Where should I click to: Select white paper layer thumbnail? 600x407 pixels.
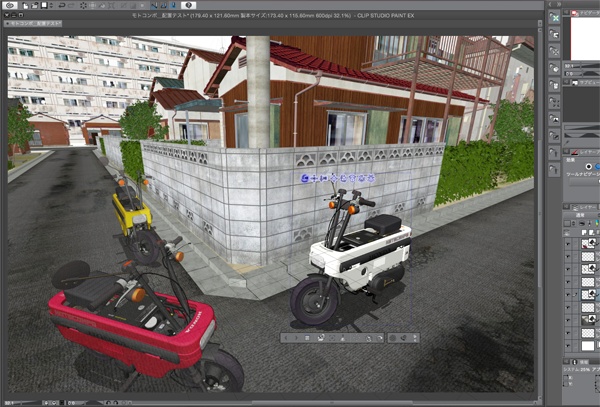(588, 346)
